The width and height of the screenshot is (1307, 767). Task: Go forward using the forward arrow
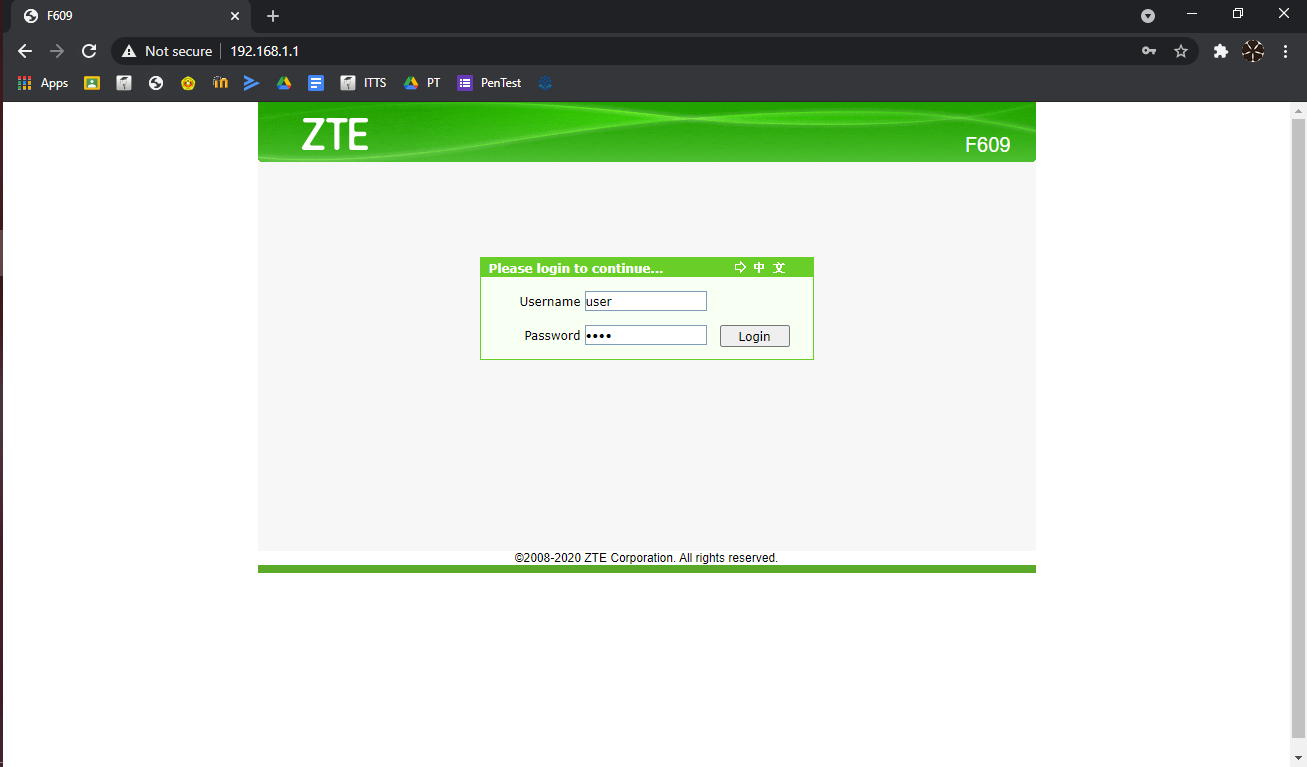click(x=57, y=51)
